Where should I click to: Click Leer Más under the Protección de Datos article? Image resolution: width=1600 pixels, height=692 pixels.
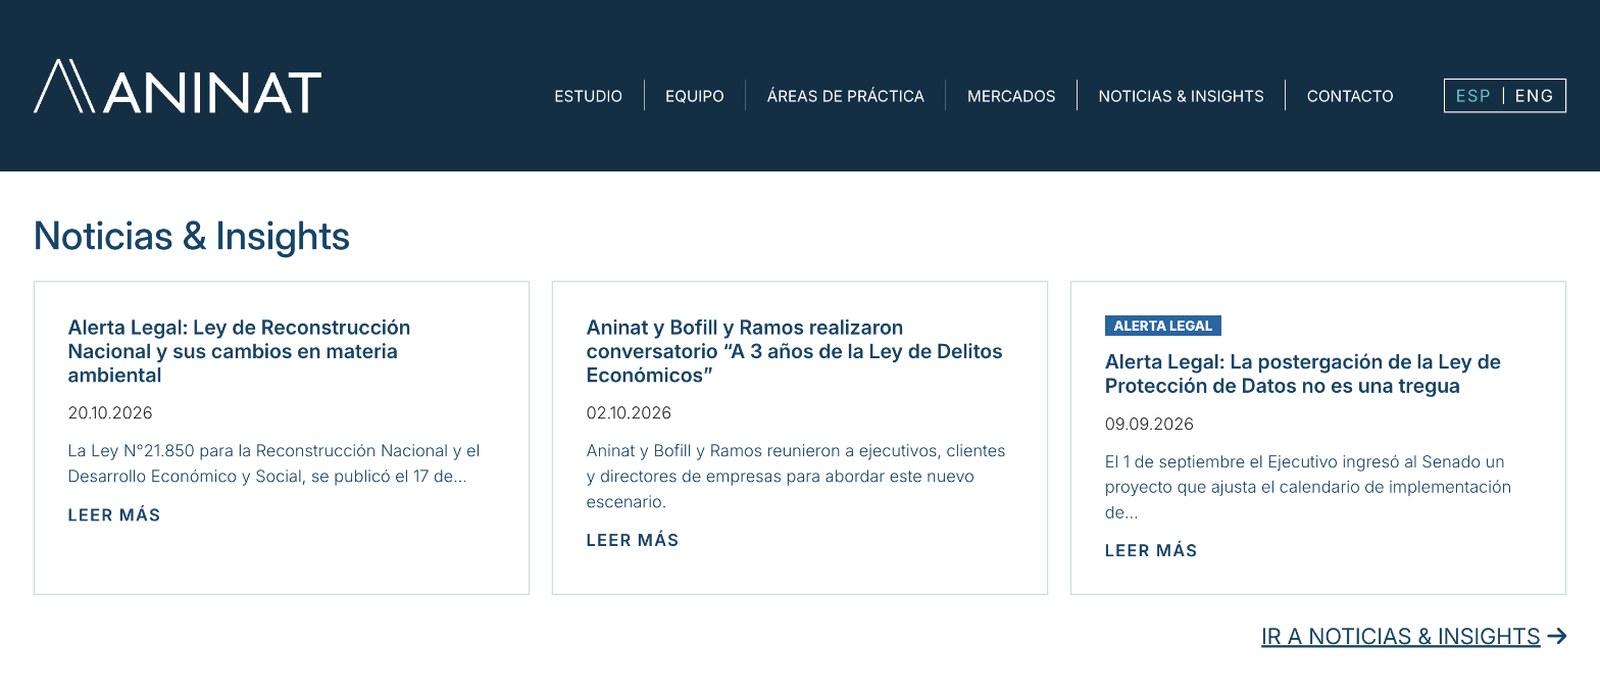[1151, 550]
